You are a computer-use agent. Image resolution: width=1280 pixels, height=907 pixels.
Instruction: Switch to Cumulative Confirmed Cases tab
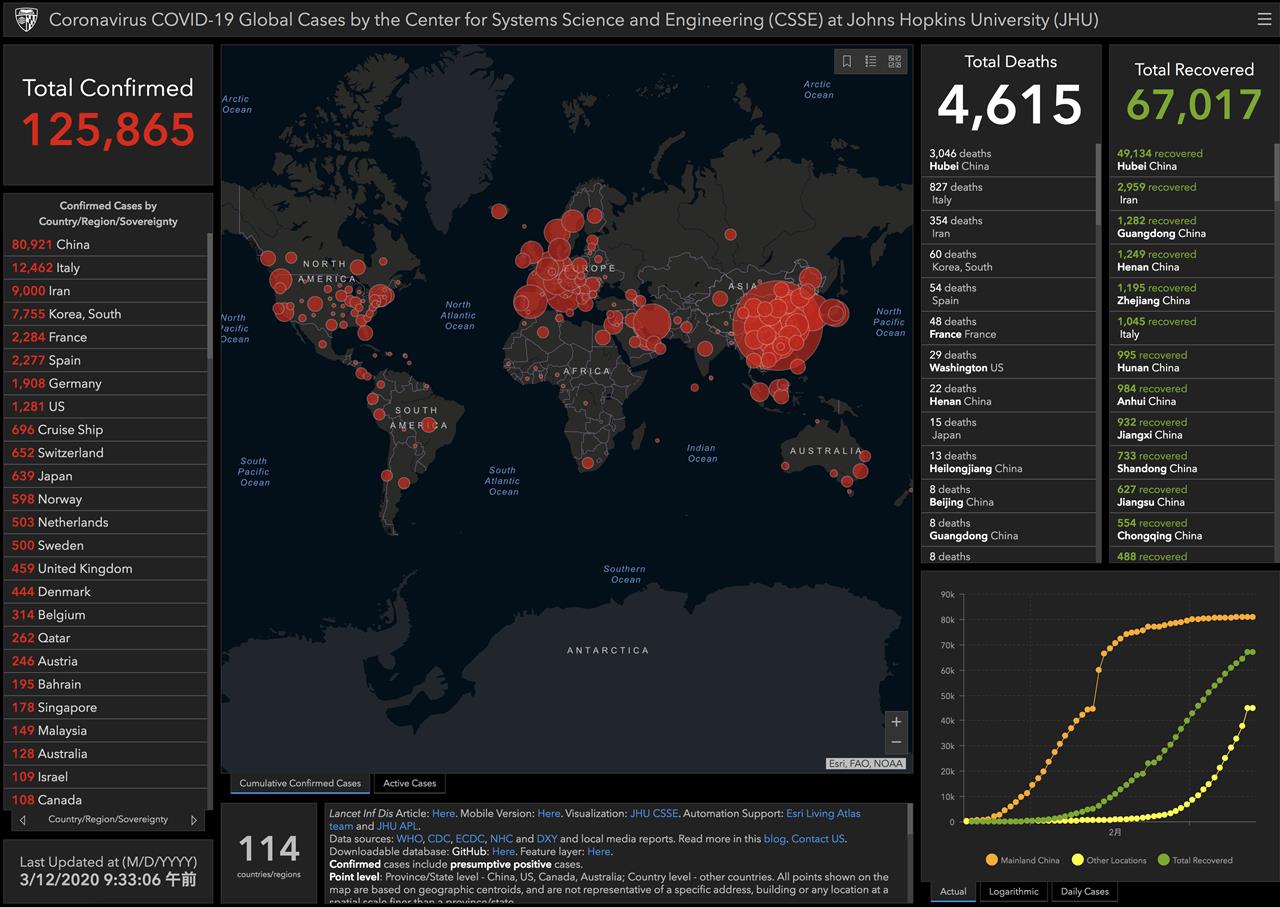[300, 783]
